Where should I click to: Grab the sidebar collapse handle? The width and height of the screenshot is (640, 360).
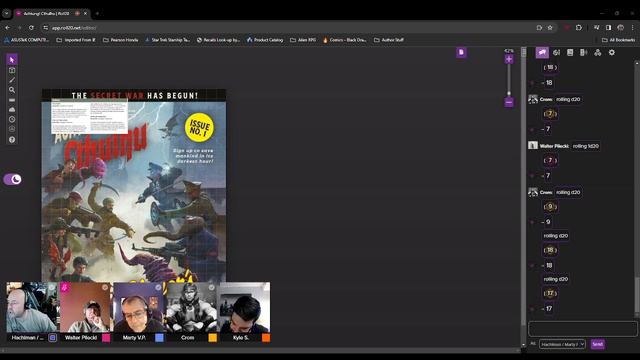click(524, 52)
